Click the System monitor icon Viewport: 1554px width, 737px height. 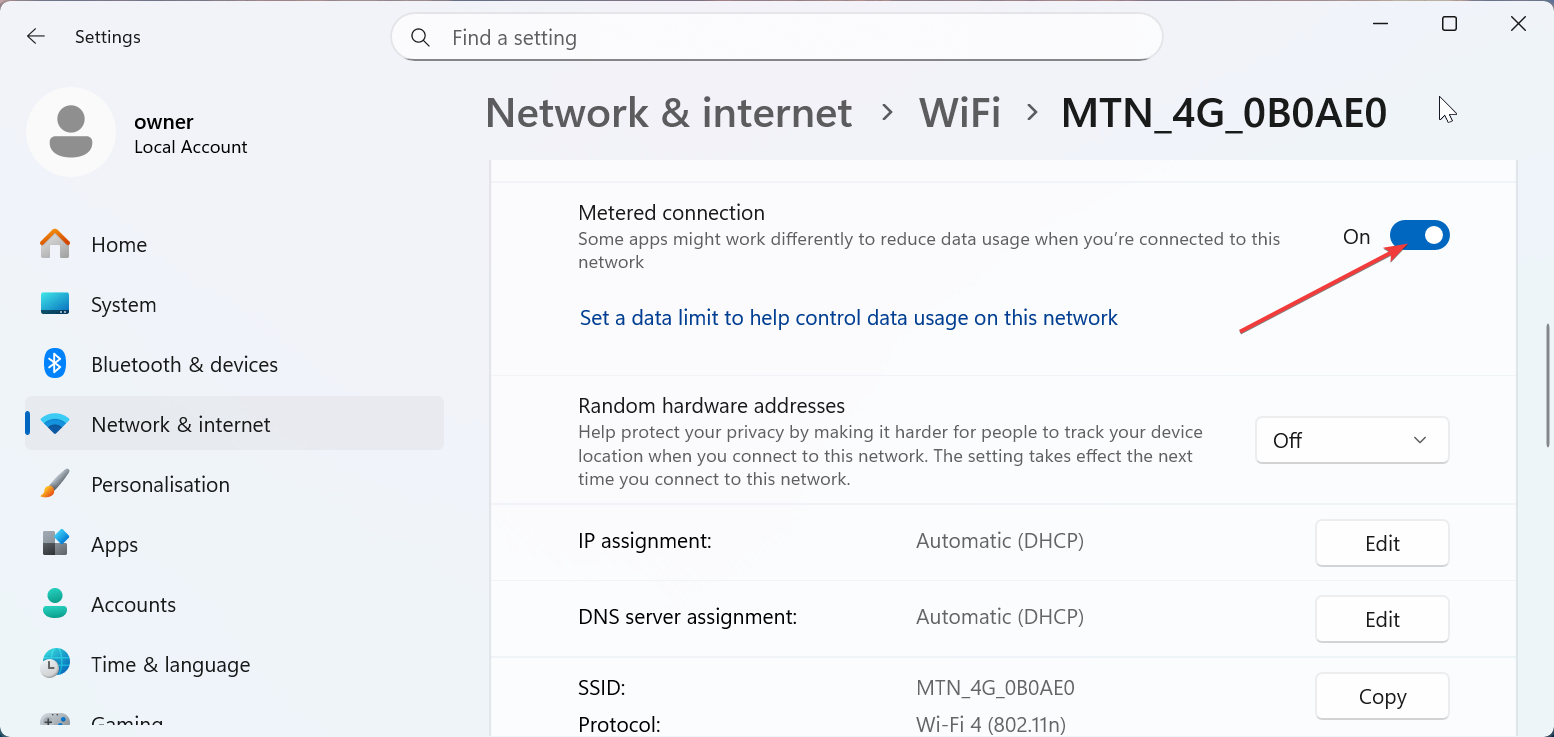tap(55, 304)
